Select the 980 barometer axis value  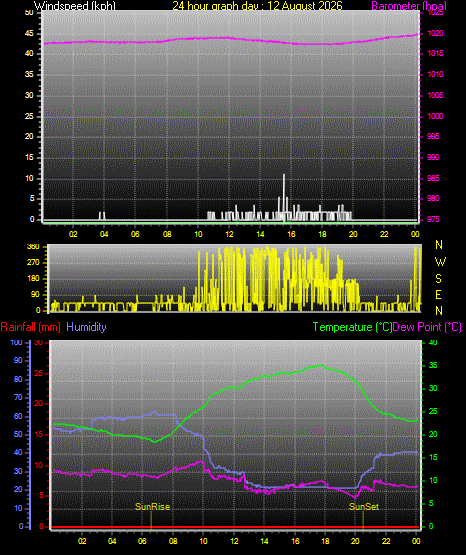point(433,198)
